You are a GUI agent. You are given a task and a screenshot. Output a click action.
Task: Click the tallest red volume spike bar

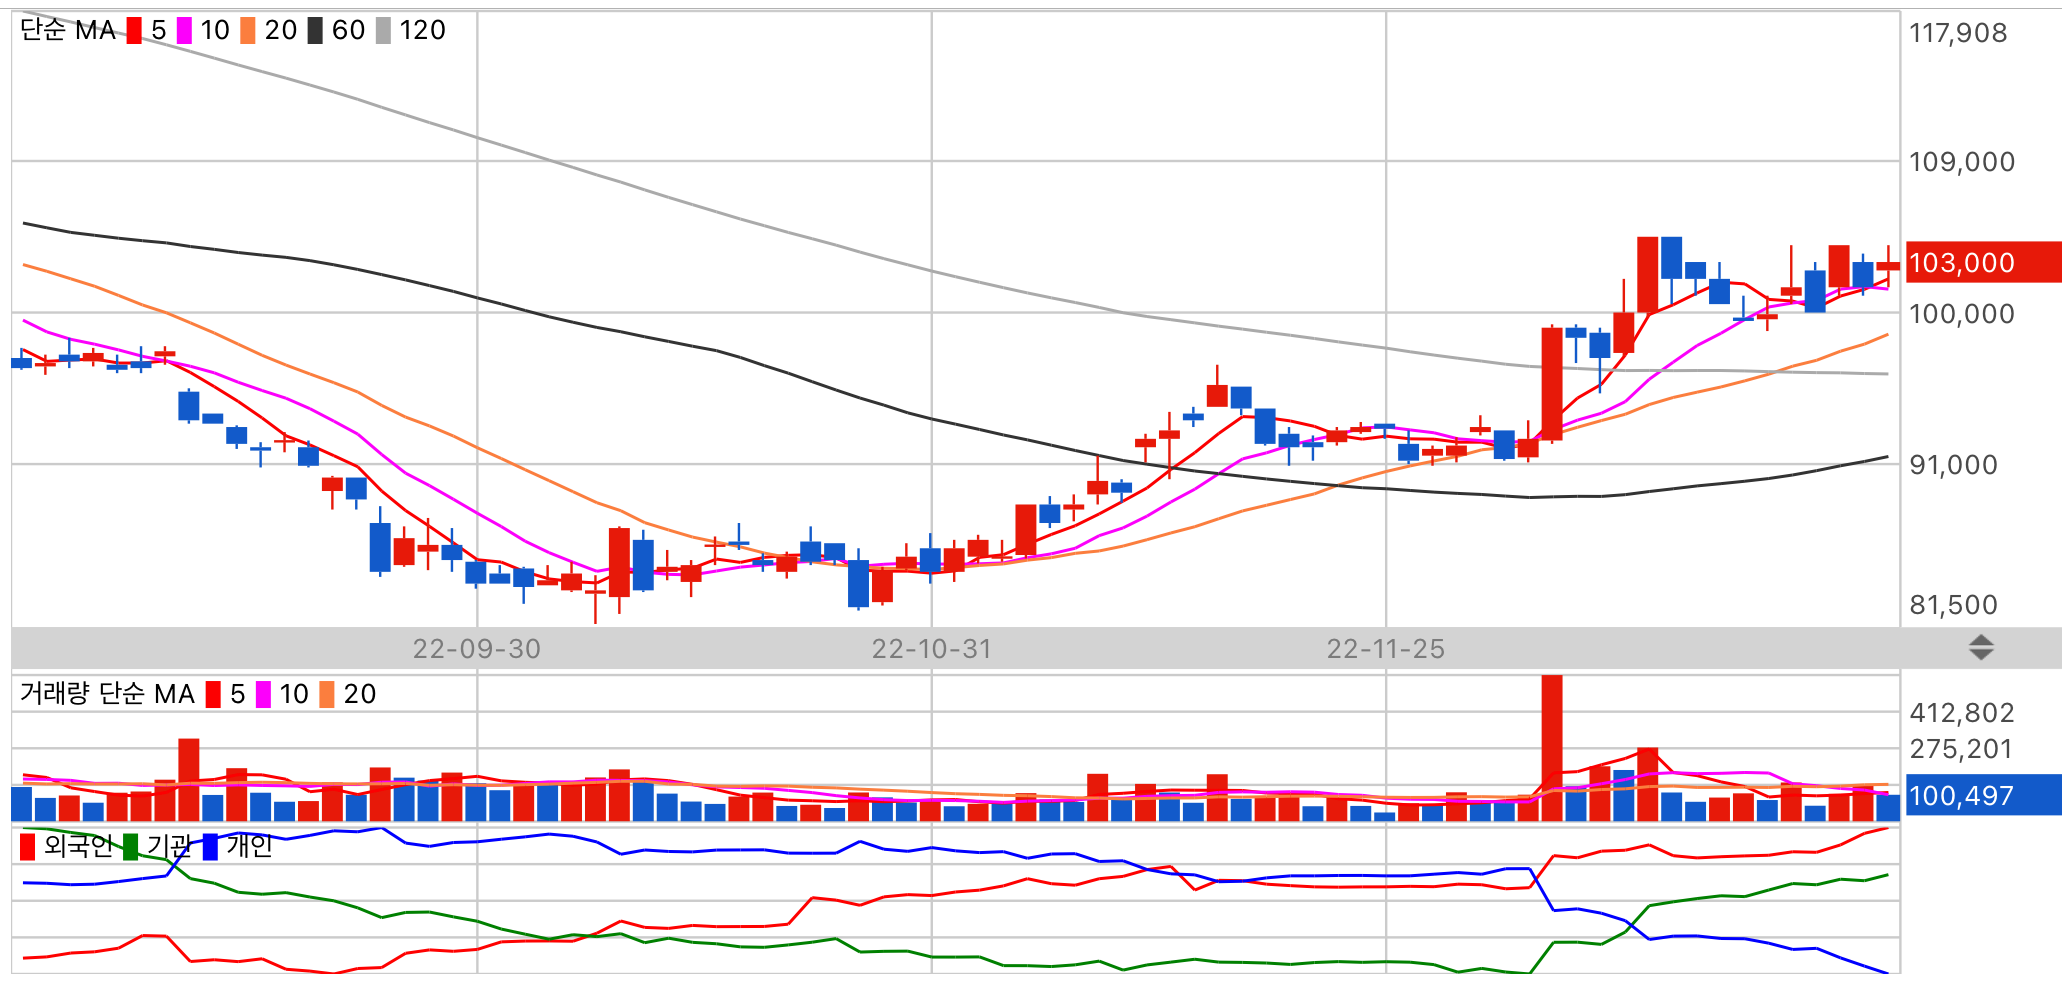[1552, 748]
